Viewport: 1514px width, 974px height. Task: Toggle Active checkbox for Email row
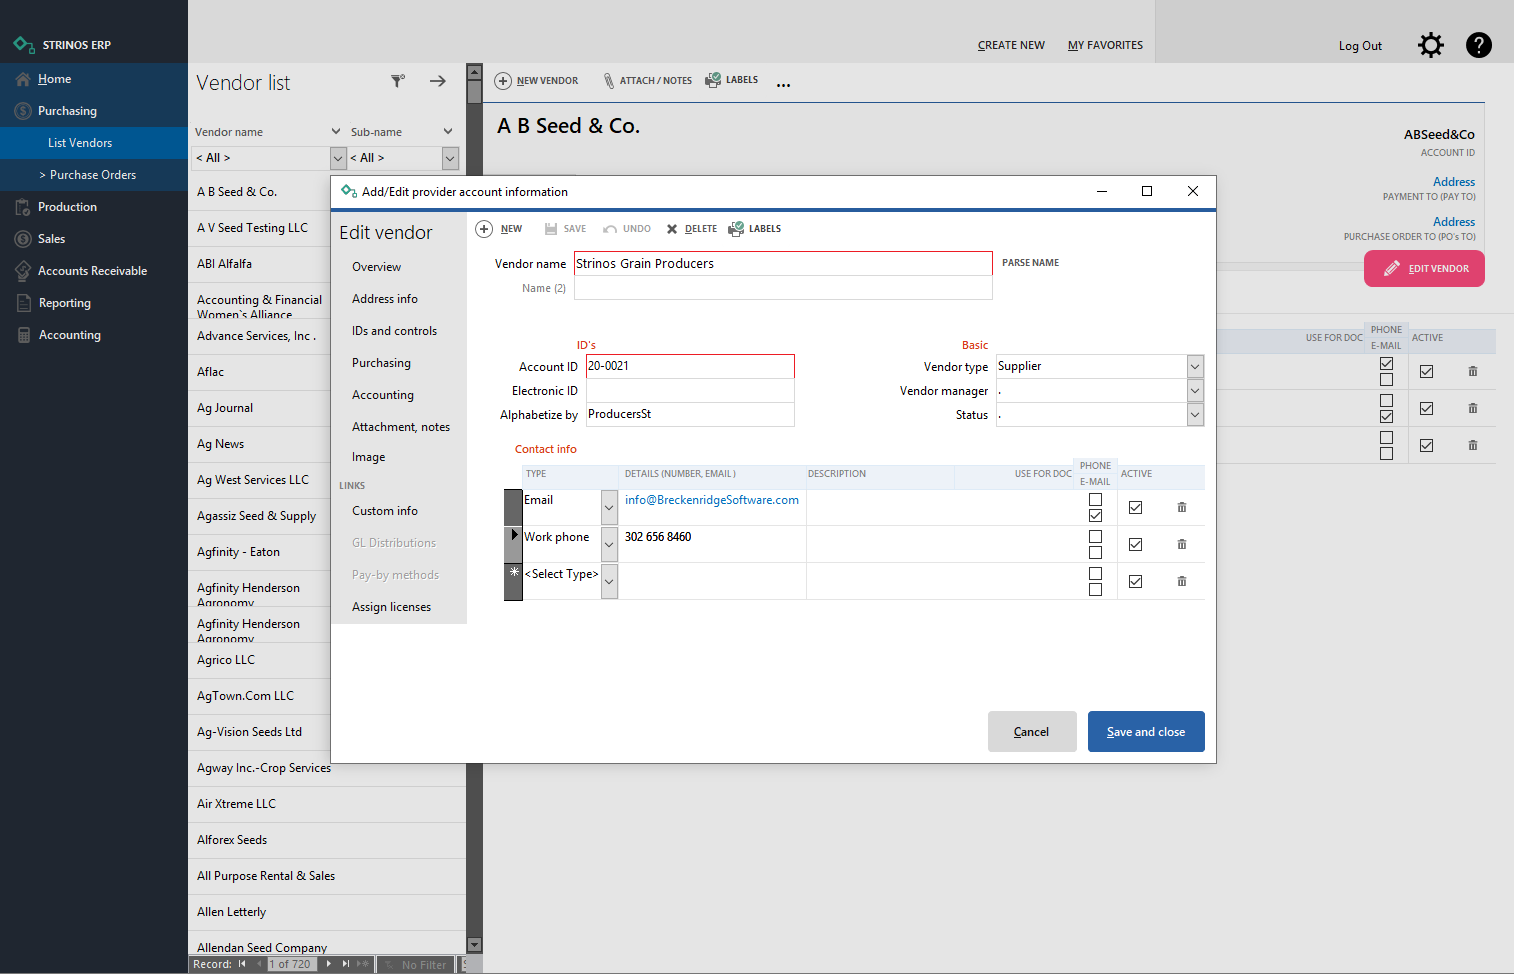coord(1135,507)
